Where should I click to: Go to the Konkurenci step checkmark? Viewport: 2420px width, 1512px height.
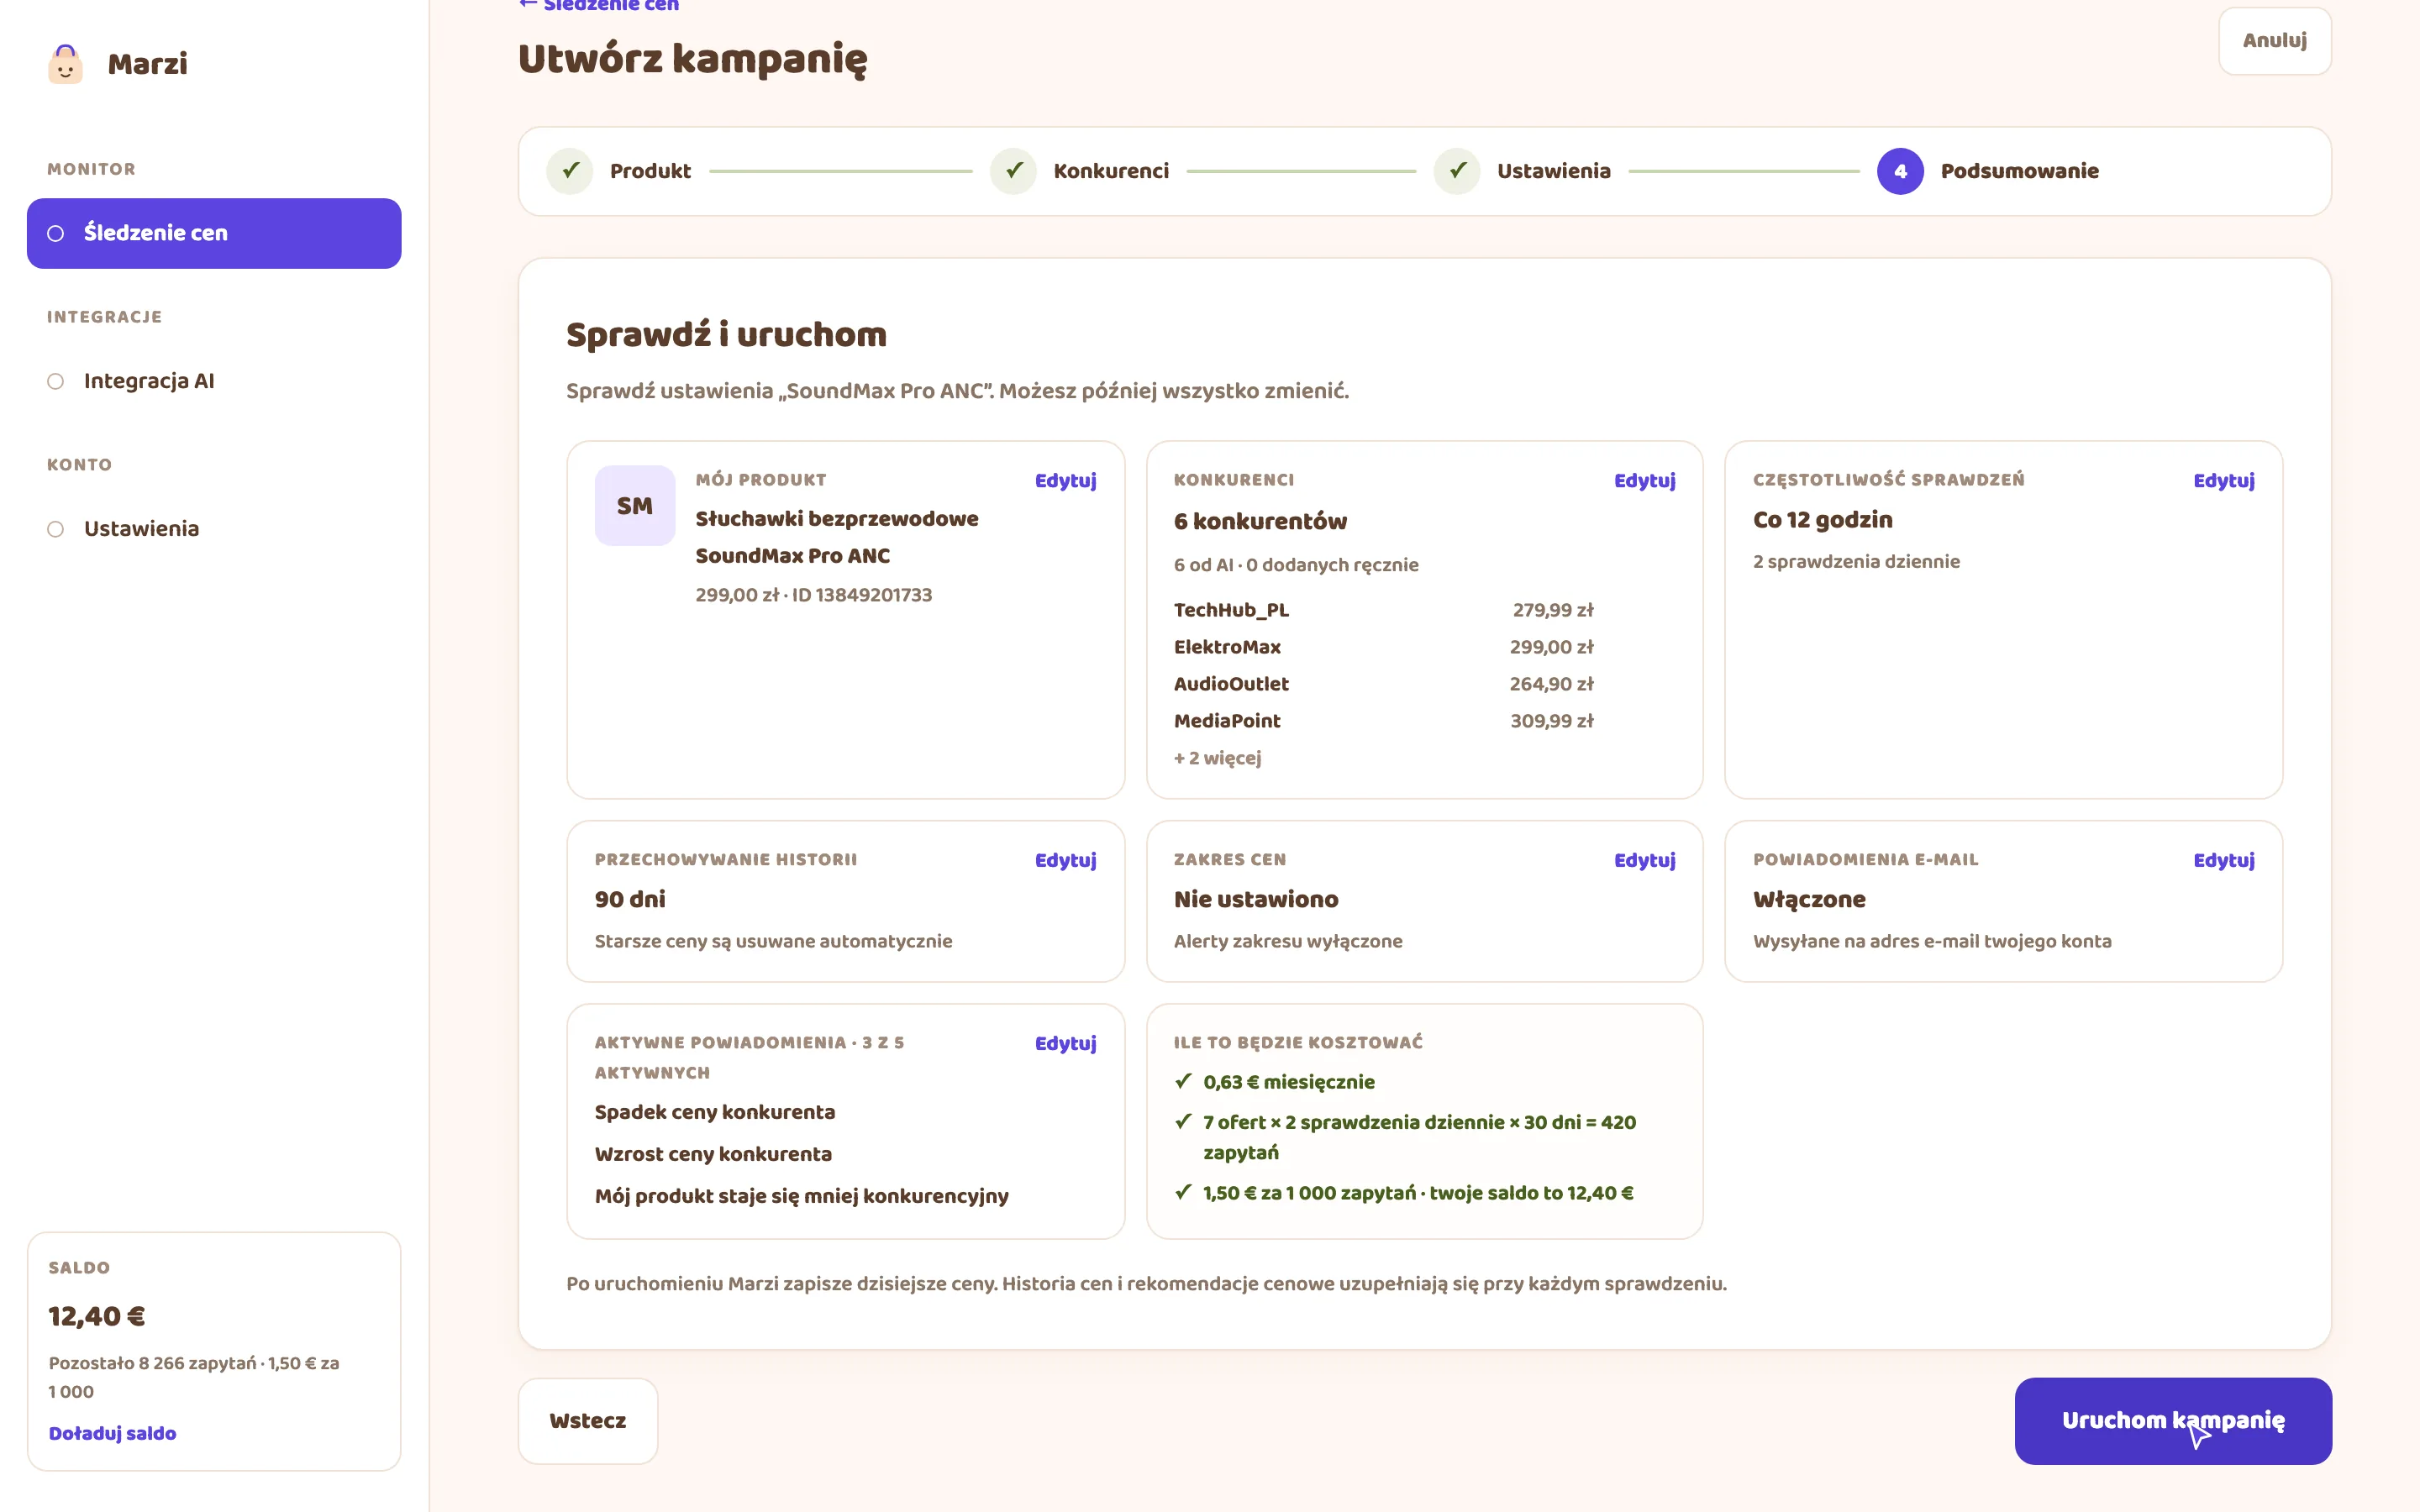click(x=1014, y=171)
